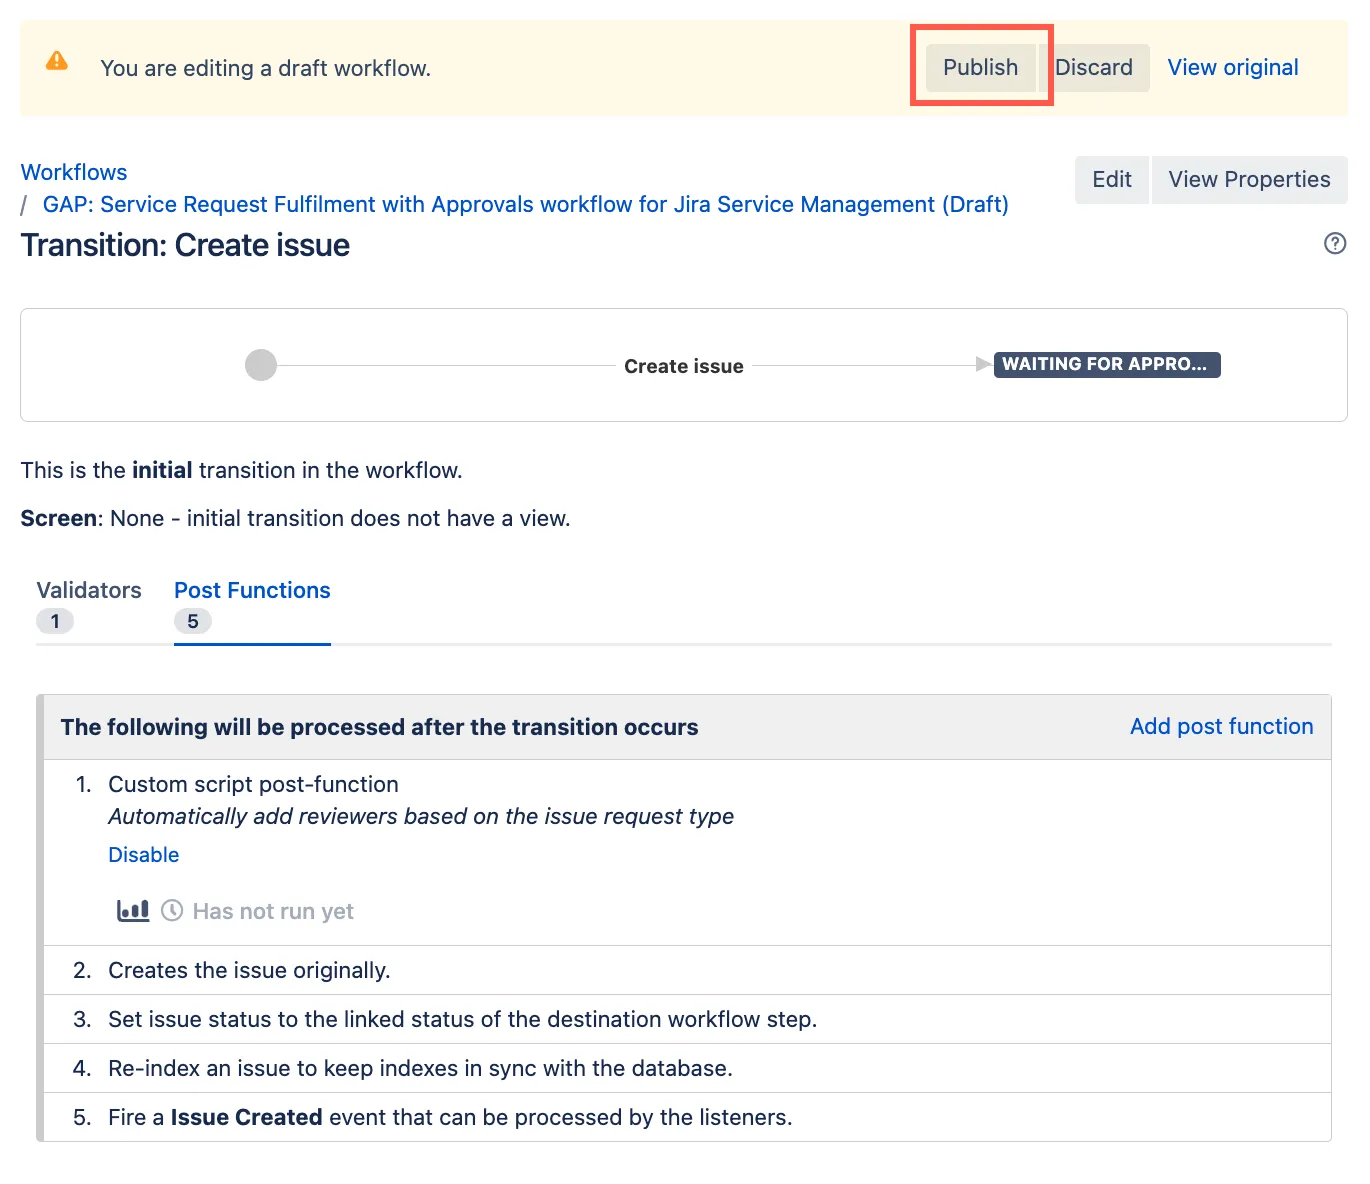Click the clock icon beside Has not run yet
The height and width of the screenshot is (1184, 1370).
pyautogui.click(x=172, y=910)
